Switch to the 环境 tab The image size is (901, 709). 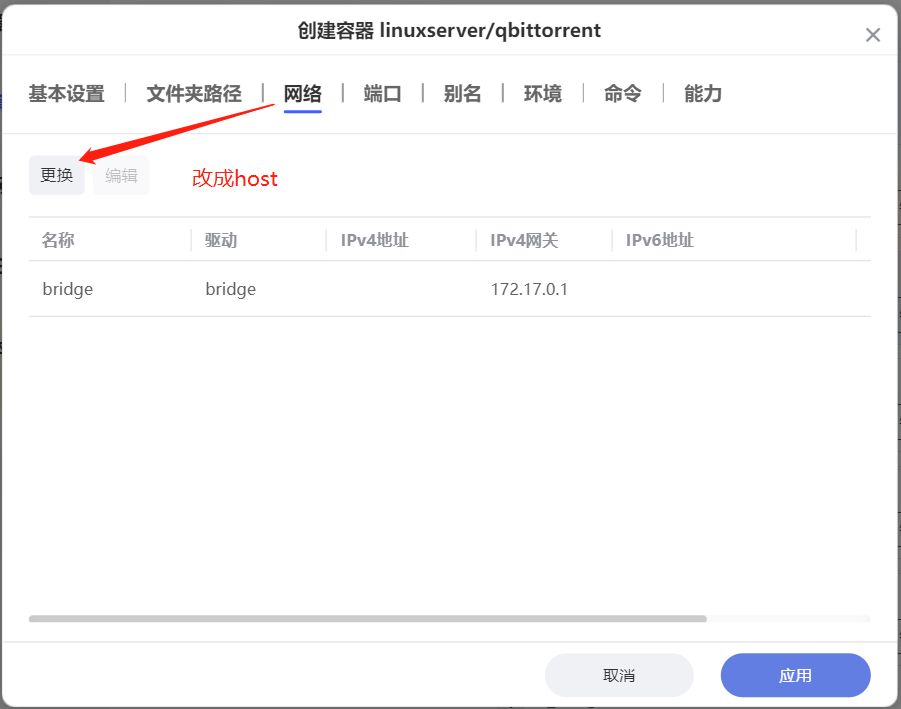pyautogui.click(x=542, y=94)
